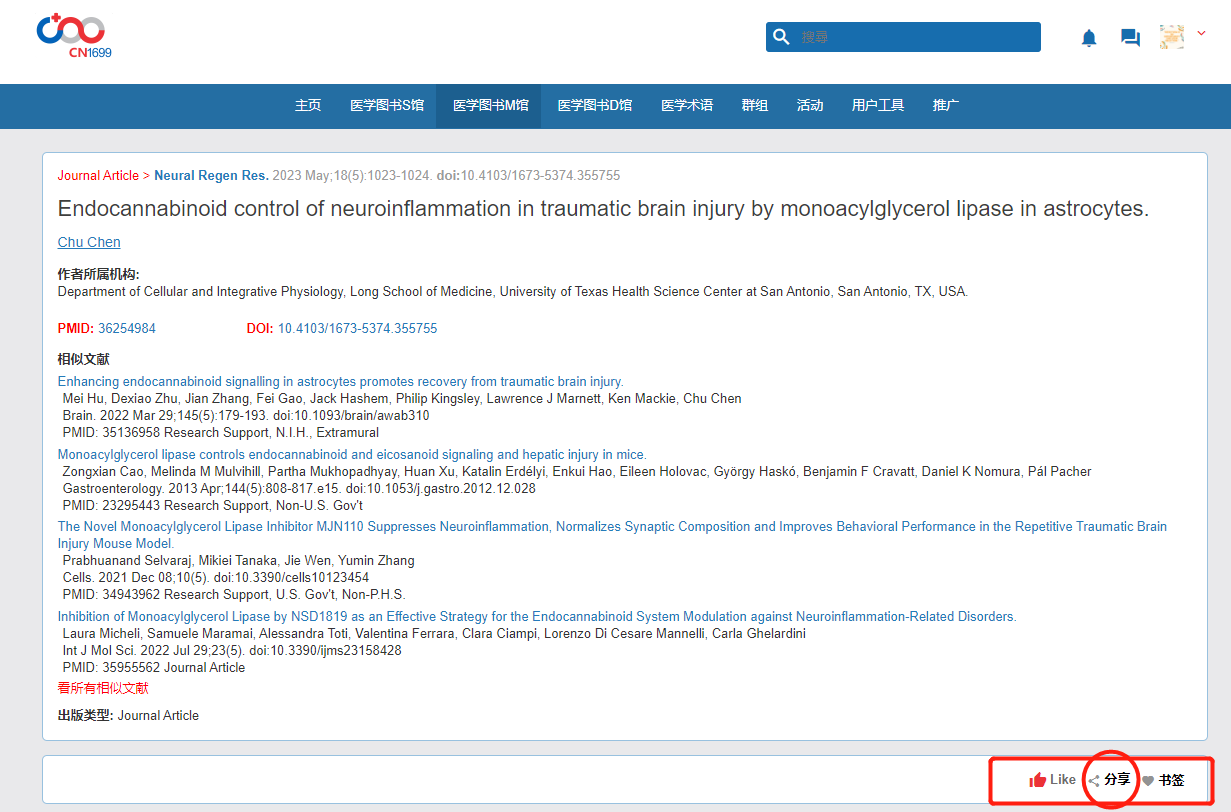View all similar articles via 看所有相似文献
The width and height of the screenshot is (1231, 812).
[x=103, y=688]
